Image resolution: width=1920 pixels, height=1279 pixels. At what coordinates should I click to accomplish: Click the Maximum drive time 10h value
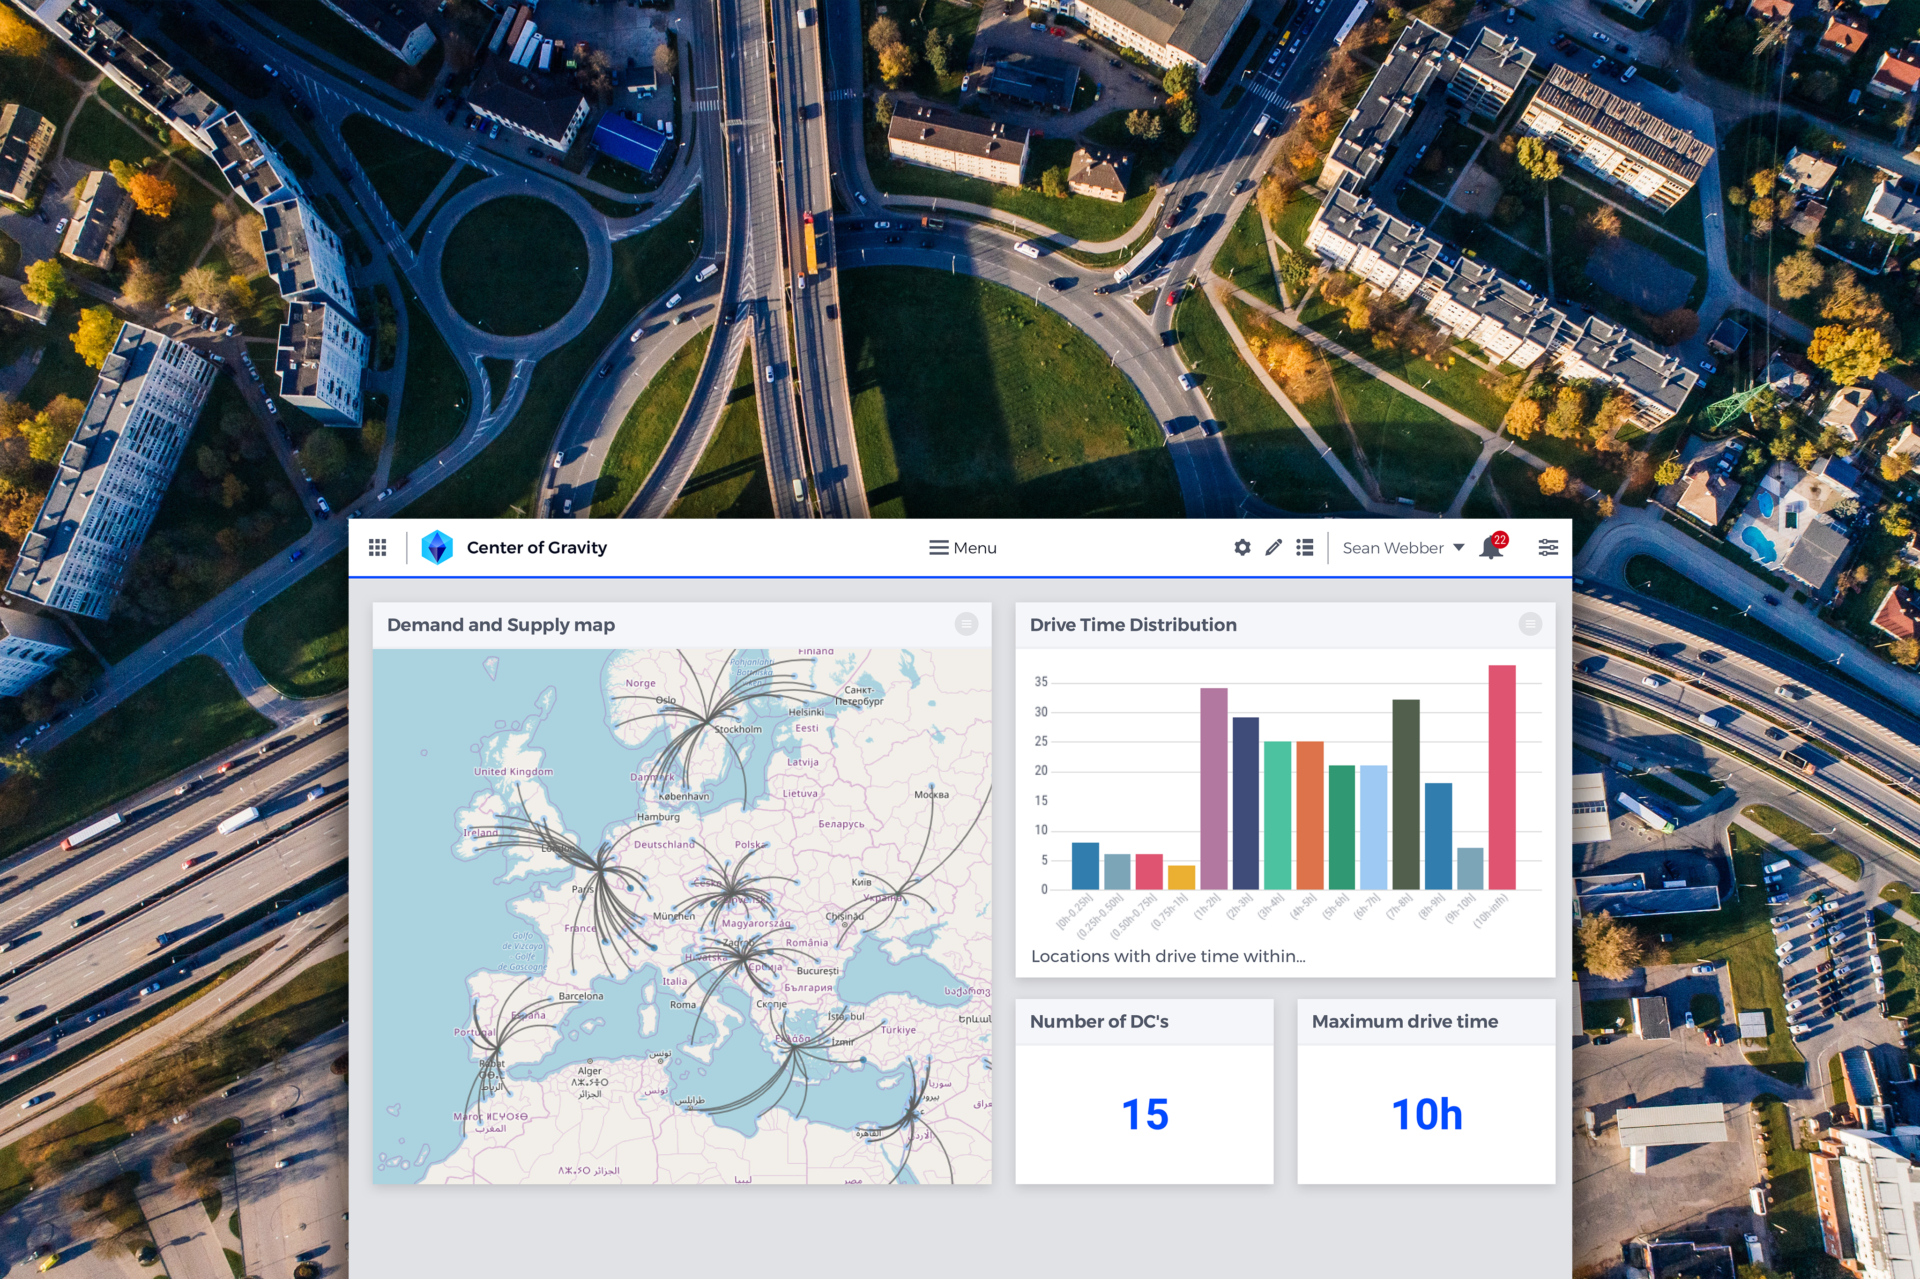tap(1426, 1114)
